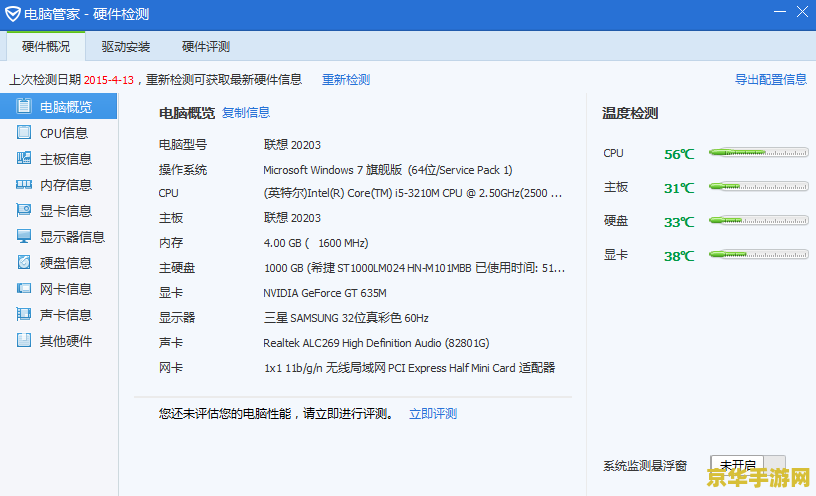The height and width of the screenshot is (496, 816).
Task: Open the 显示器信息 monitor icon
Action: 23,236
